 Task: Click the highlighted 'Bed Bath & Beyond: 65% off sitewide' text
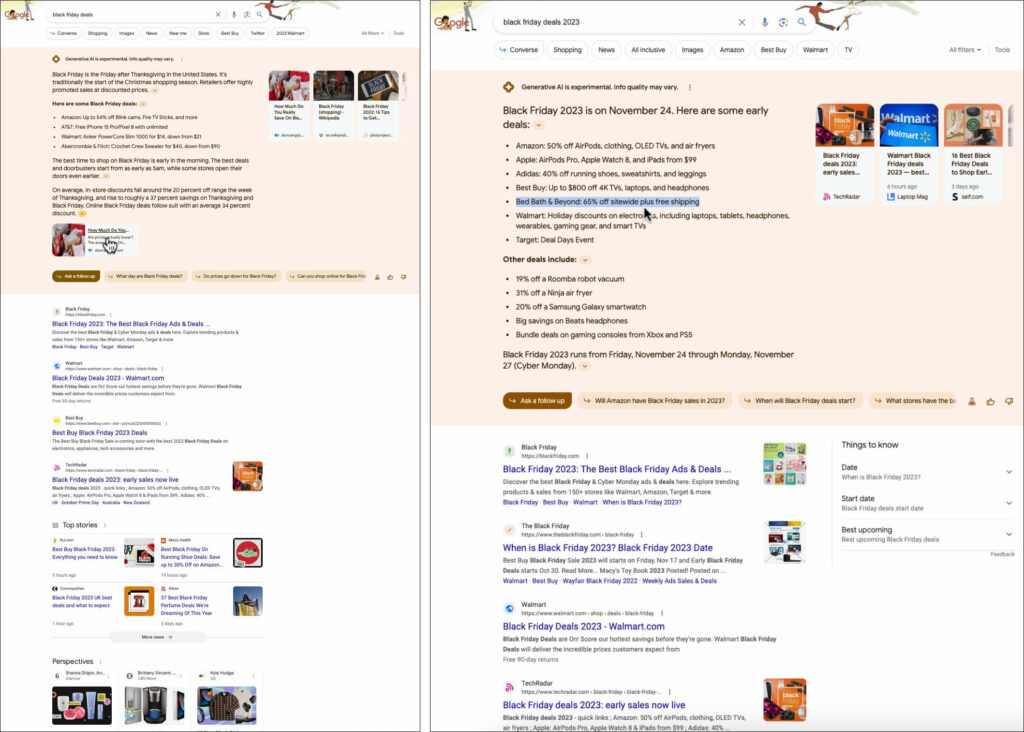coord(607,202)
